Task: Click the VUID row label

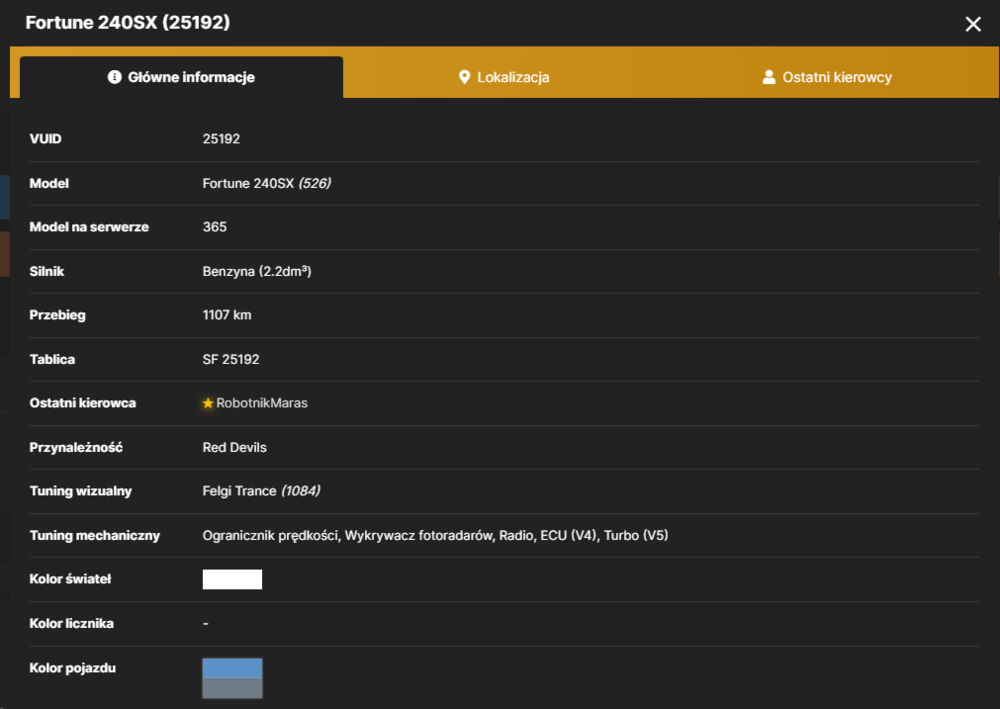Action: [45, 139]
